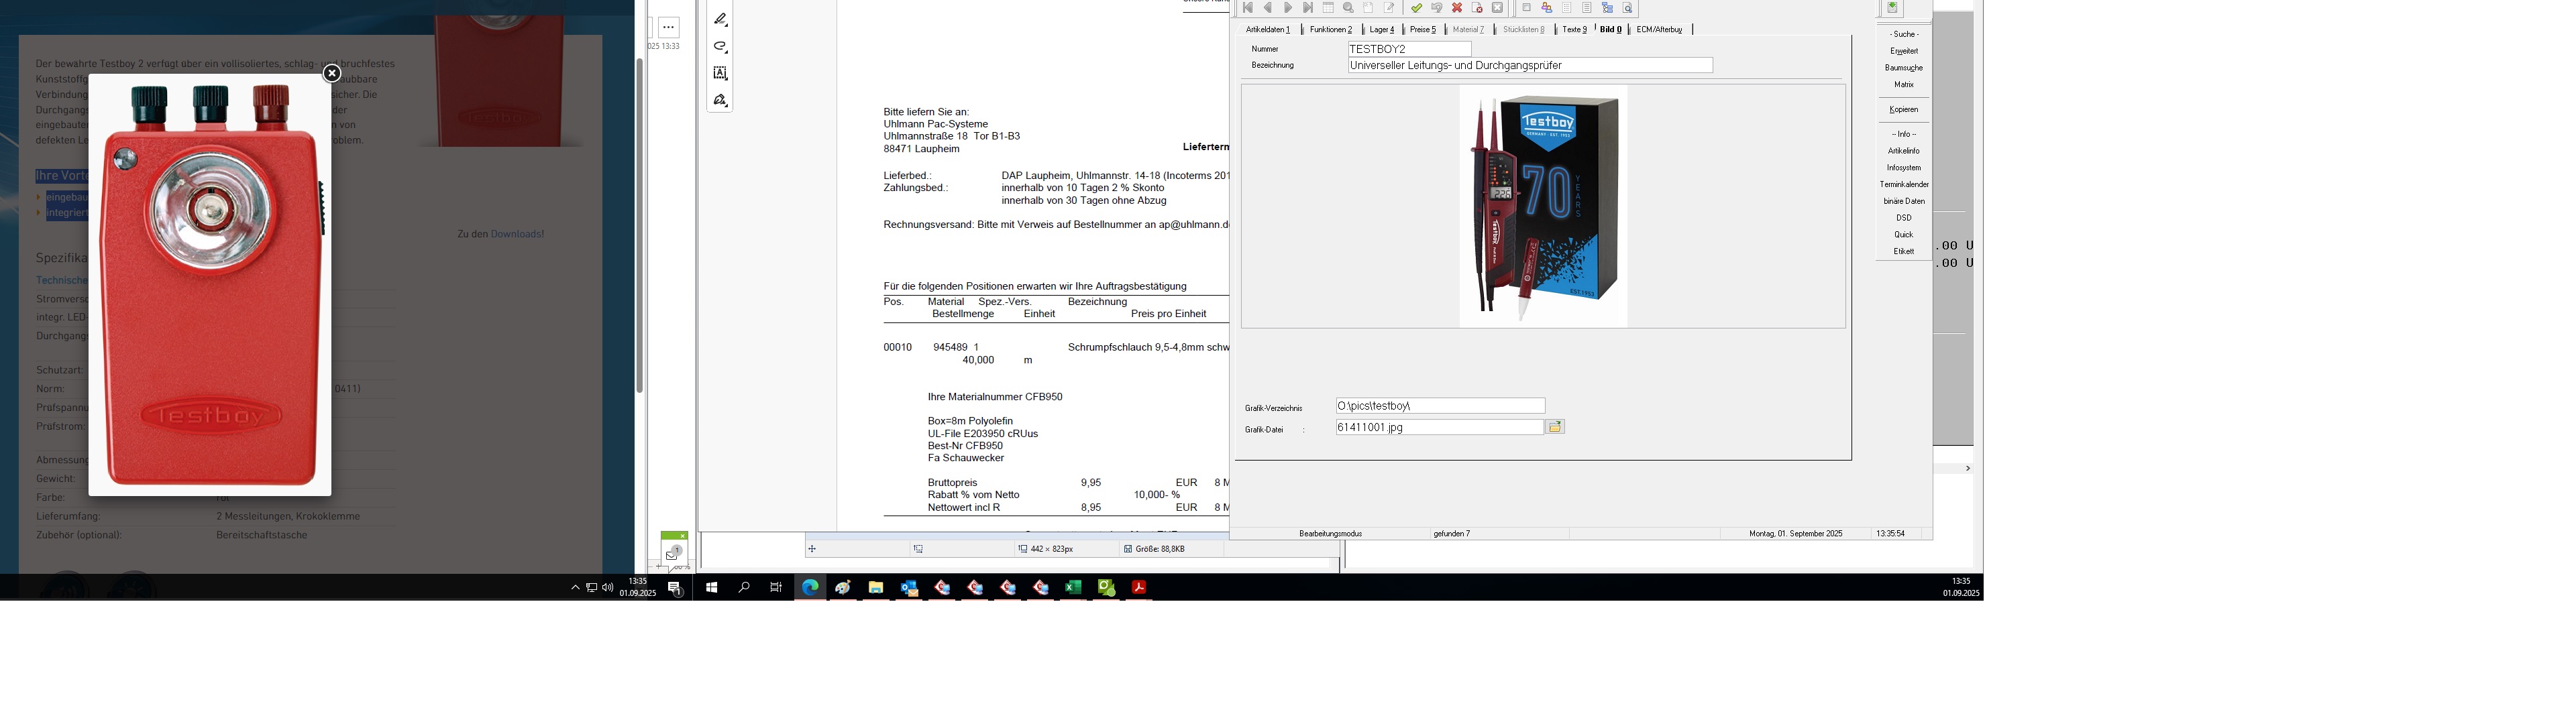Click the magnifier search icon in toolbar
The image size is (2576, 724).
[x=1348, y=8]
